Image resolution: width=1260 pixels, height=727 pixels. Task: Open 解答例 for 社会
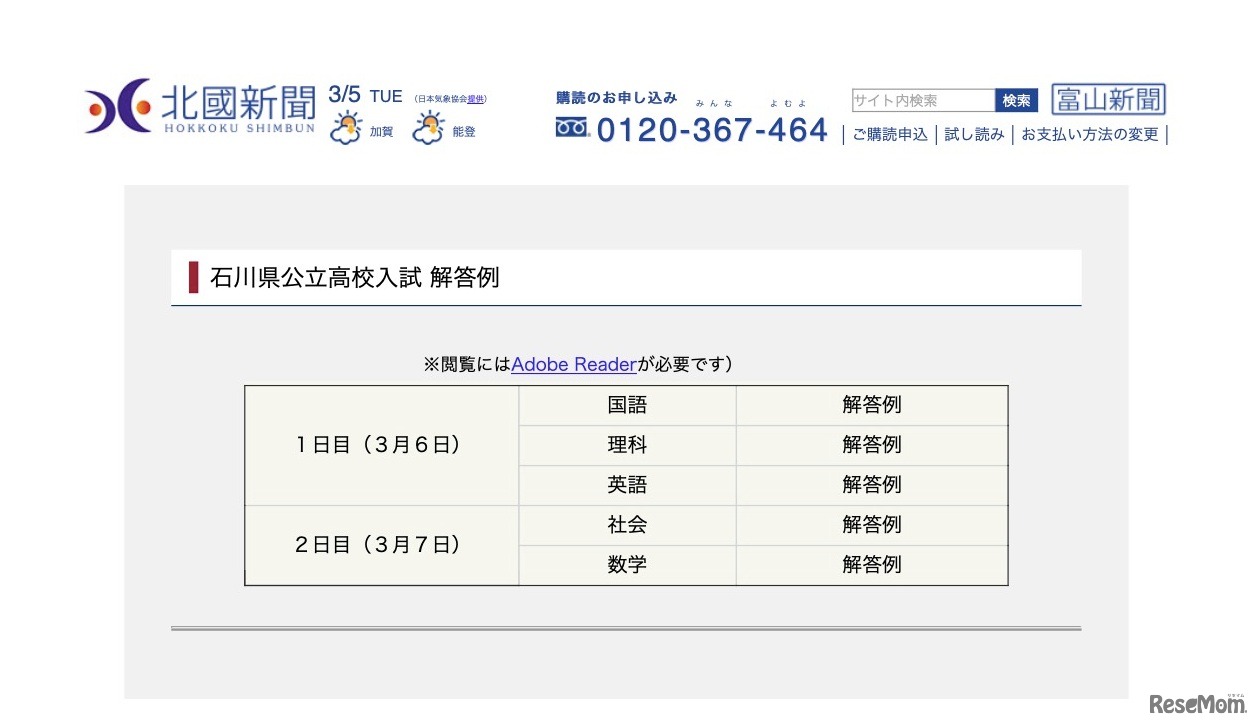point(872,525)
